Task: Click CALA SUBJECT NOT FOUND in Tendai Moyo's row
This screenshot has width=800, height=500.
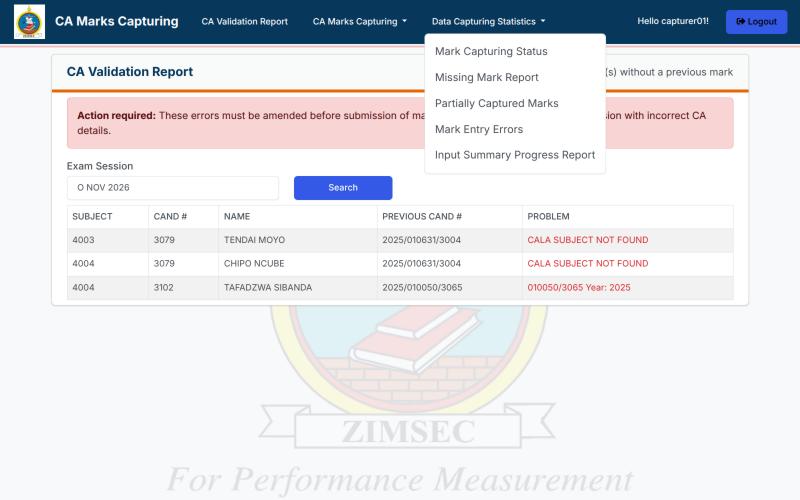Action: coord(588,240)
